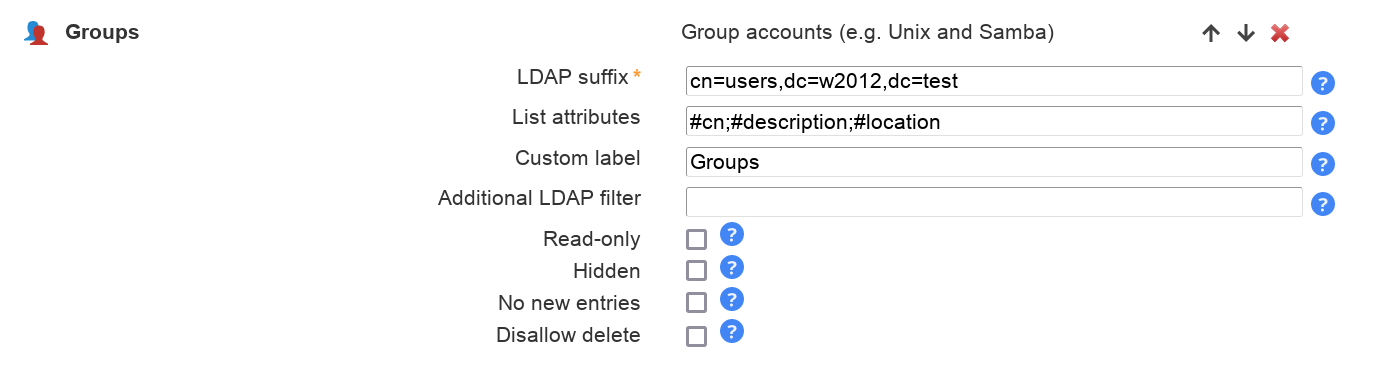Click the Groups people icon

[37, 33]
